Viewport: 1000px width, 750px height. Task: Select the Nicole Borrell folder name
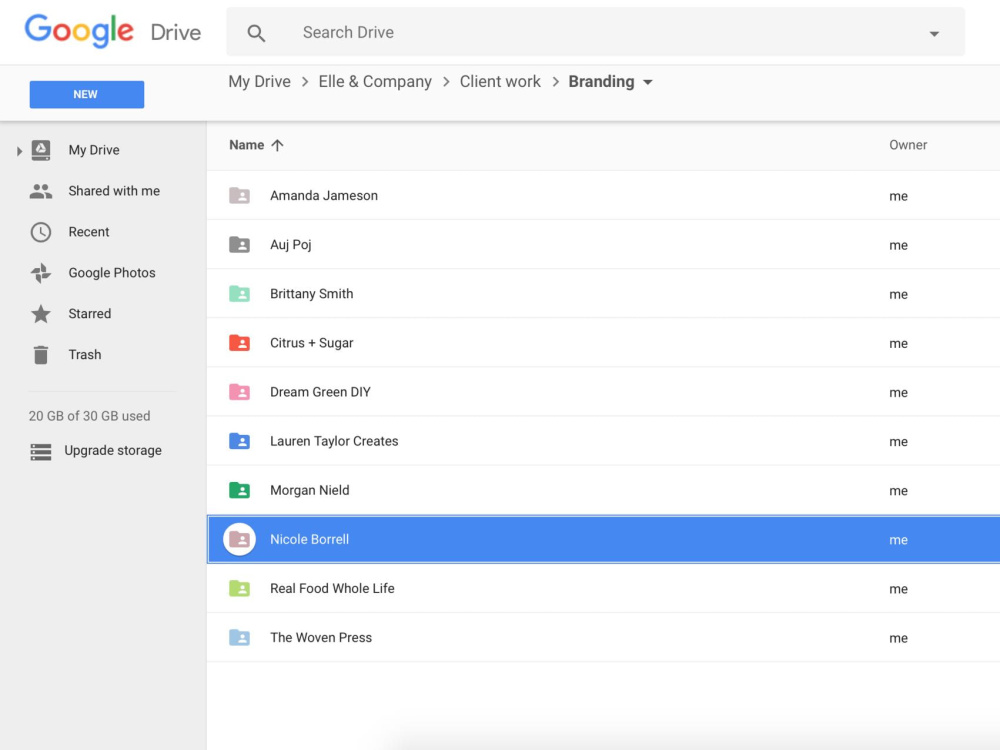coord(309,539)
